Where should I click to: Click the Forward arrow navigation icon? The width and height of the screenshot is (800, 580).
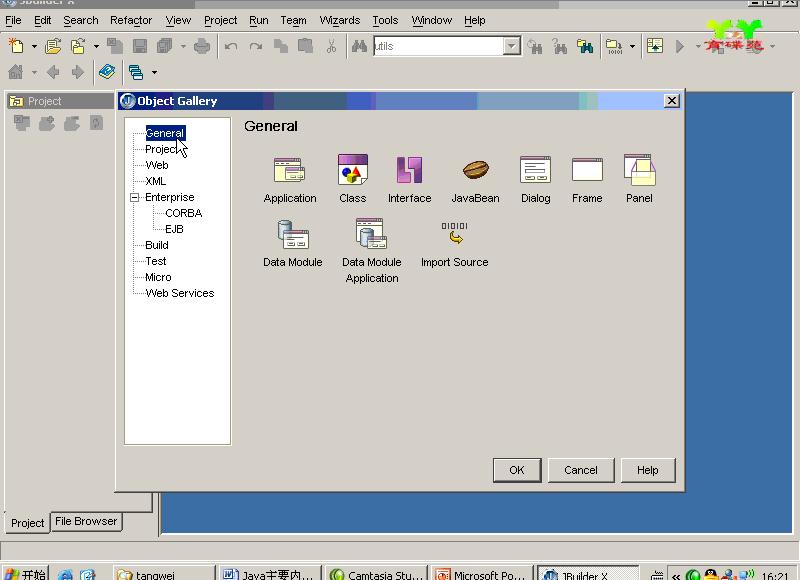78,72
